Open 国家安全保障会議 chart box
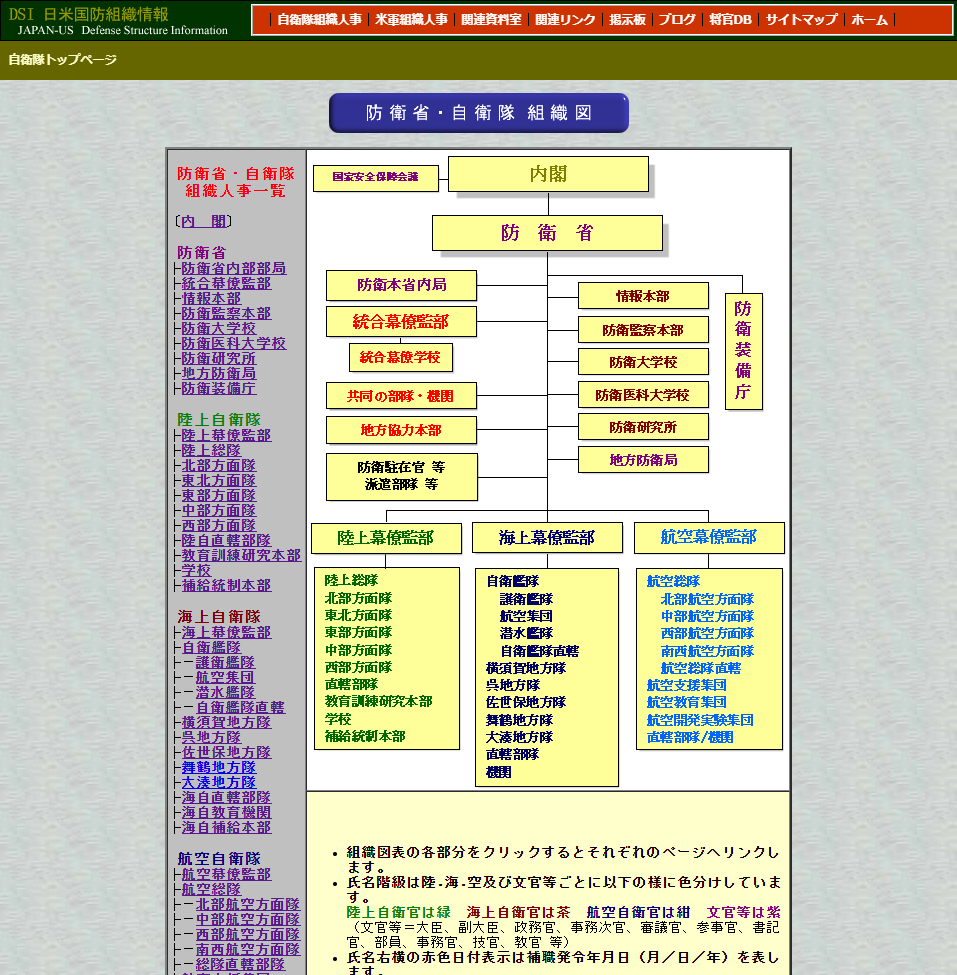This screenshot has width=957, height=975. [x=376, y=177]
